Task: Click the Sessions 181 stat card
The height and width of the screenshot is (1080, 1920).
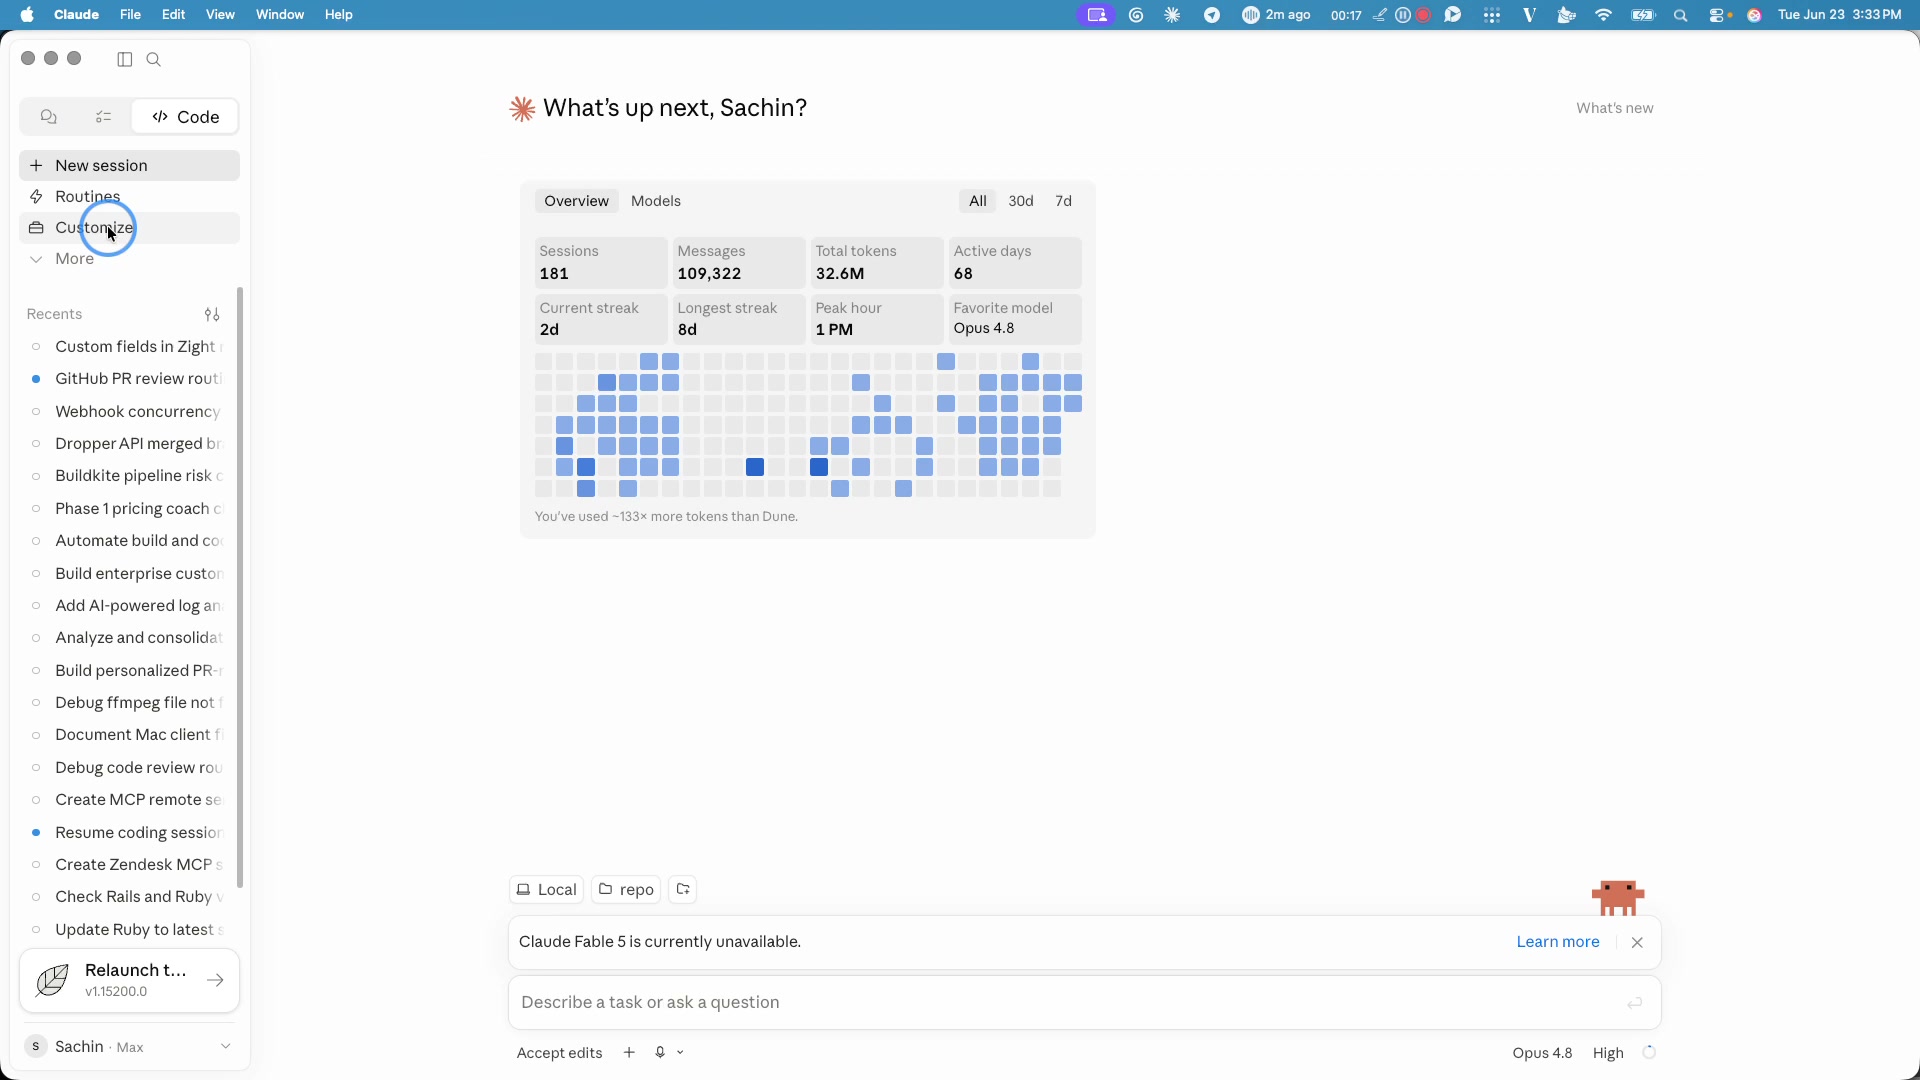Action: click(601, 263)
